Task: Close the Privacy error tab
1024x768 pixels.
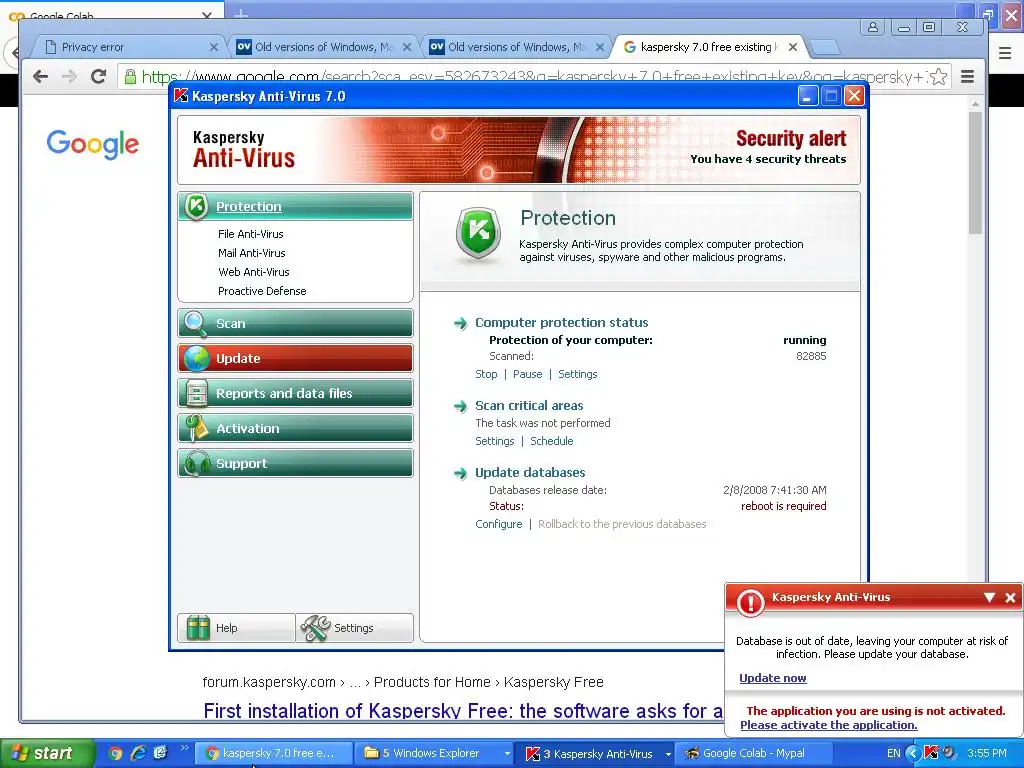Action: pyautogui.click(x=214, y=47)
